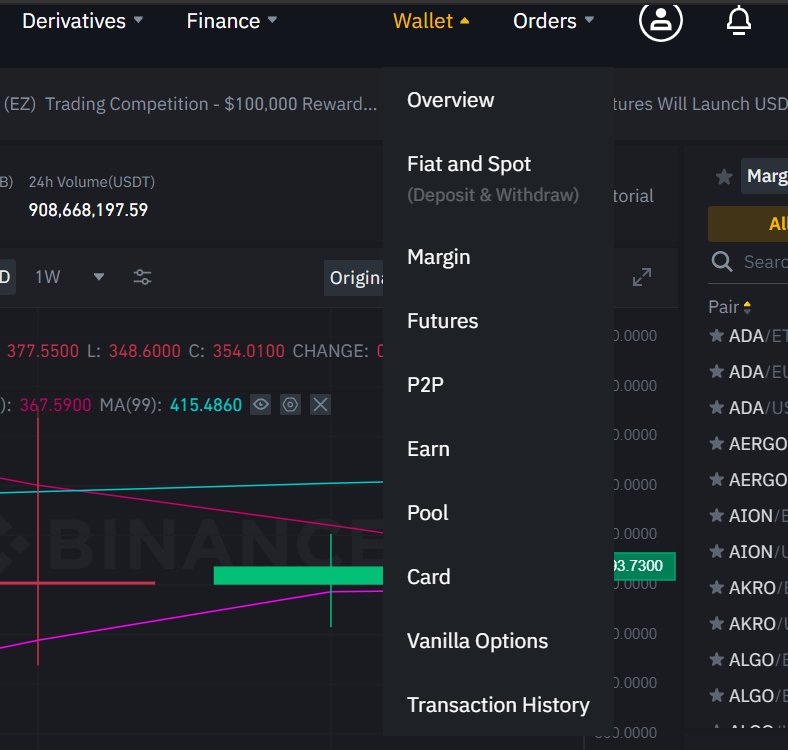Favorite the ADA/EU pair star
788x750 pixels.
tap(717, 371)
